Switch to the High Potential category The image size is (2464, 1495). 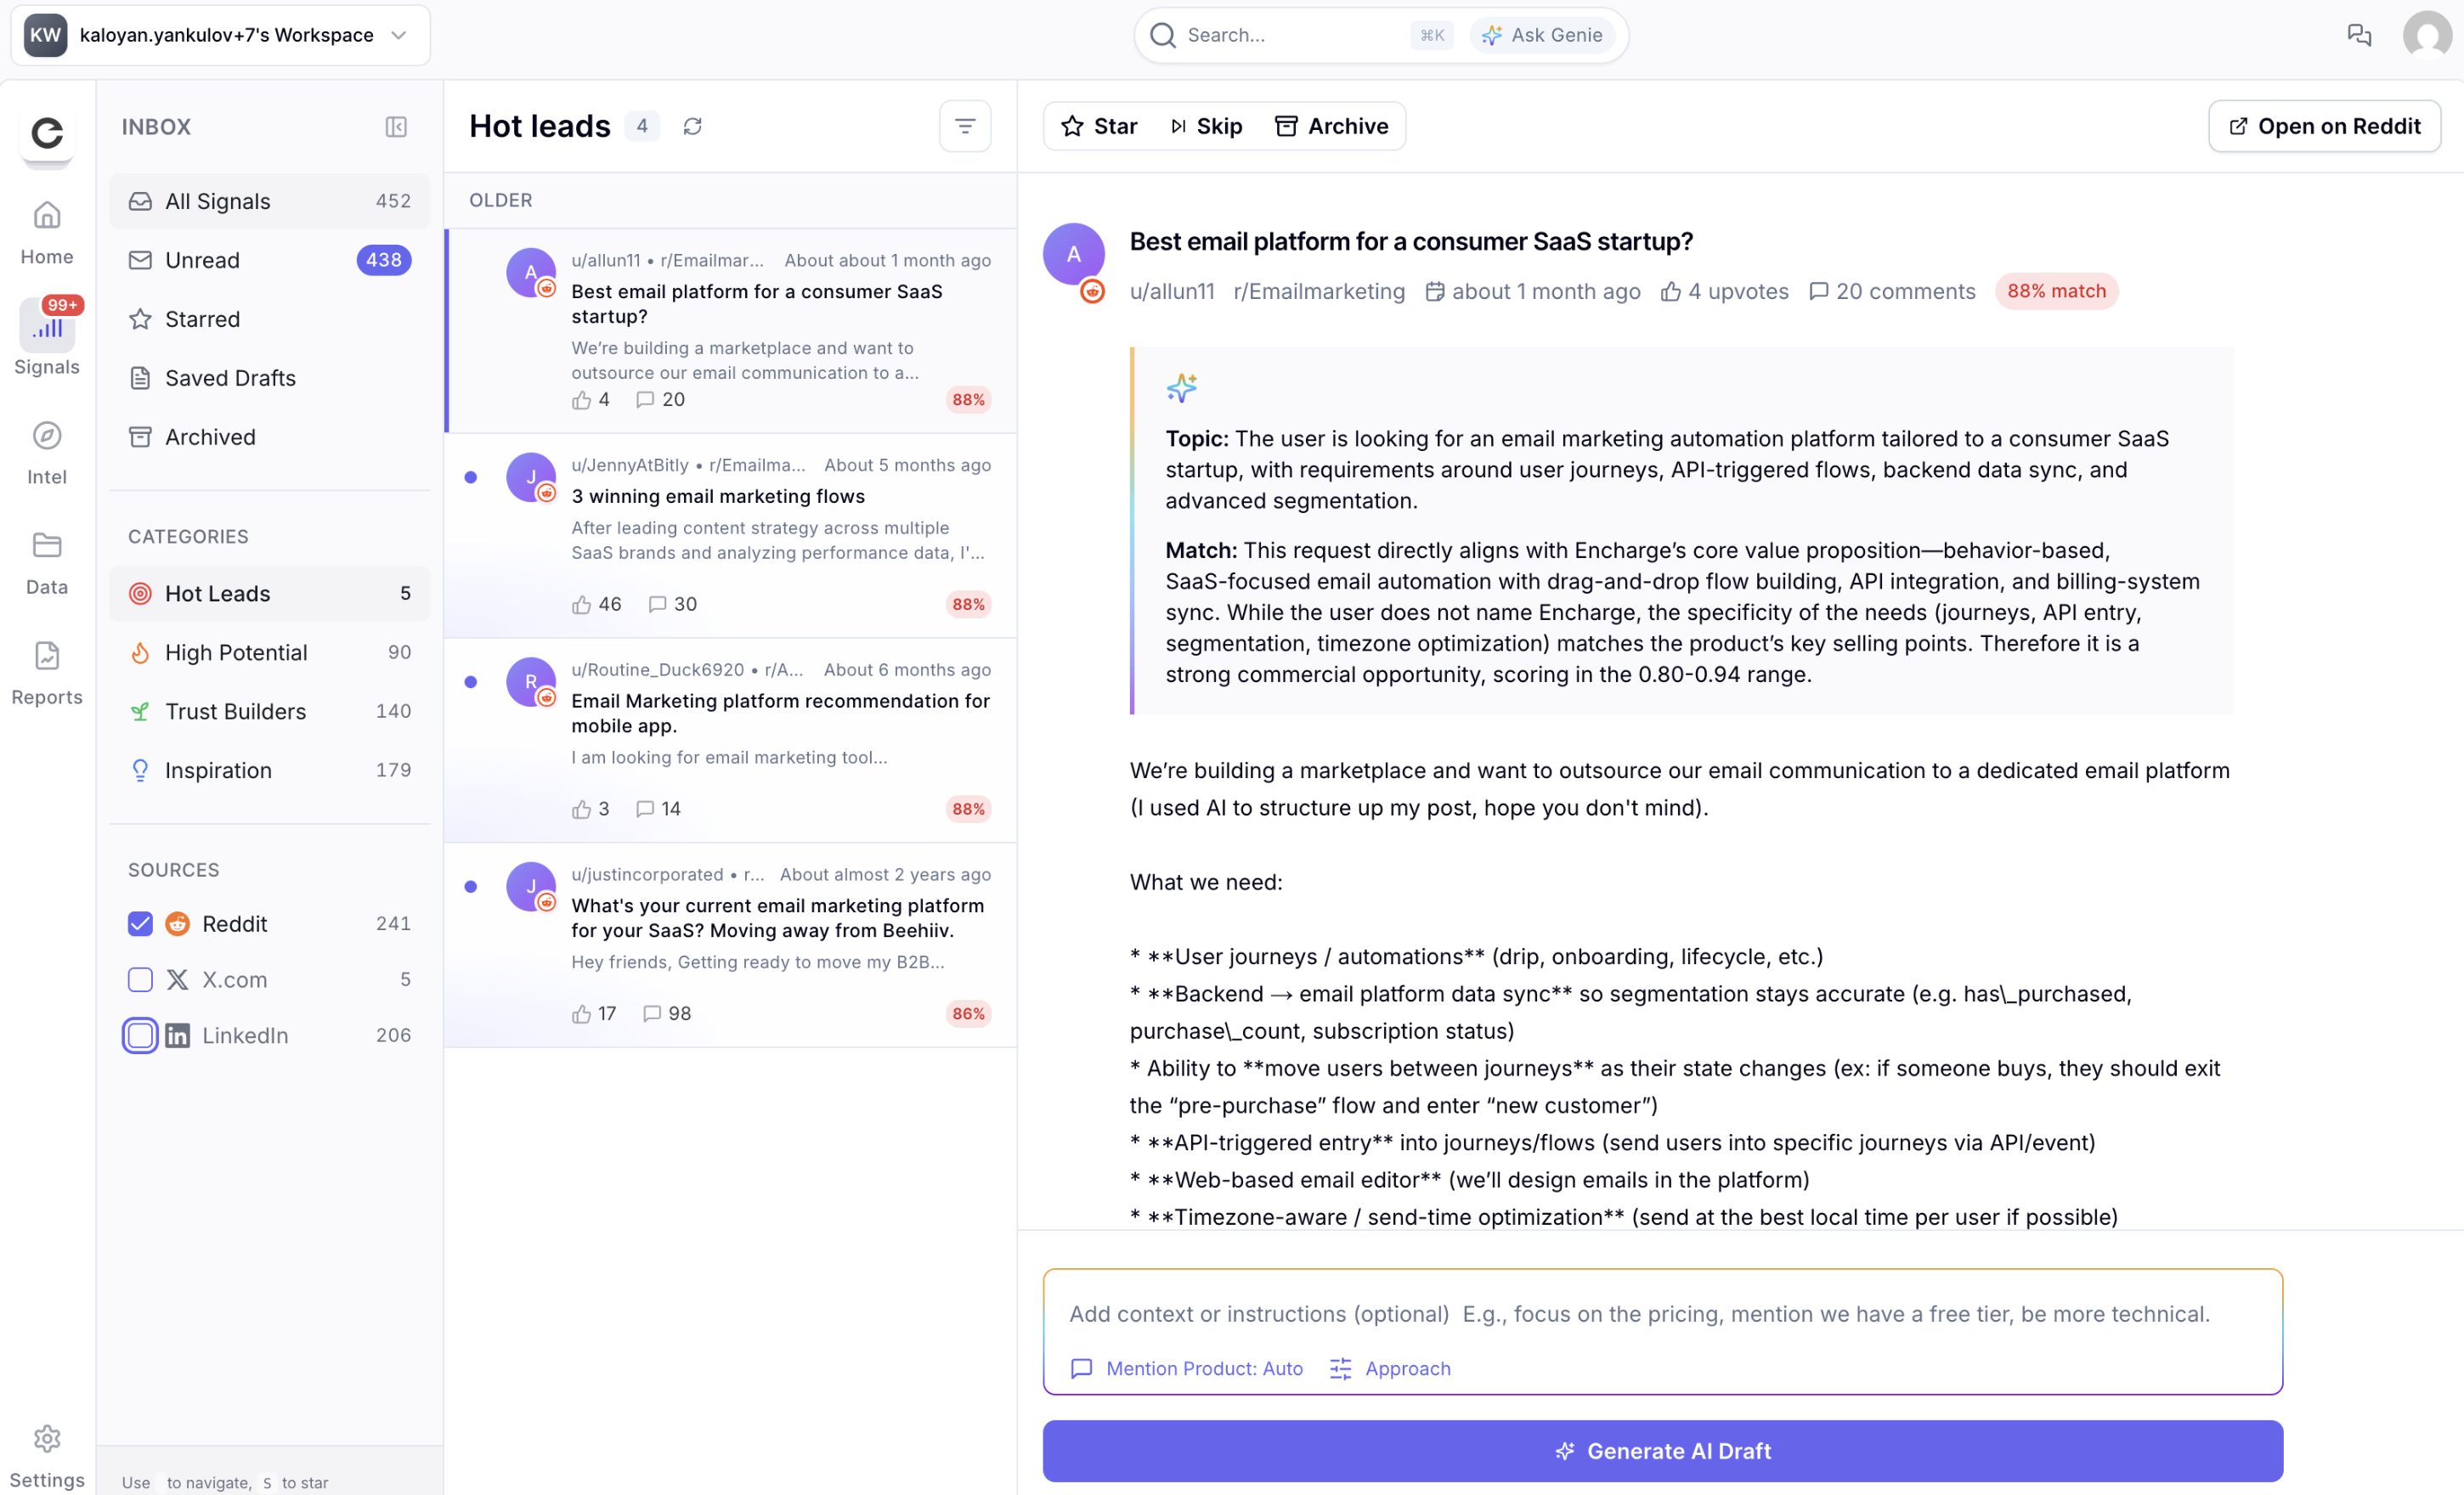pos(236,651)
